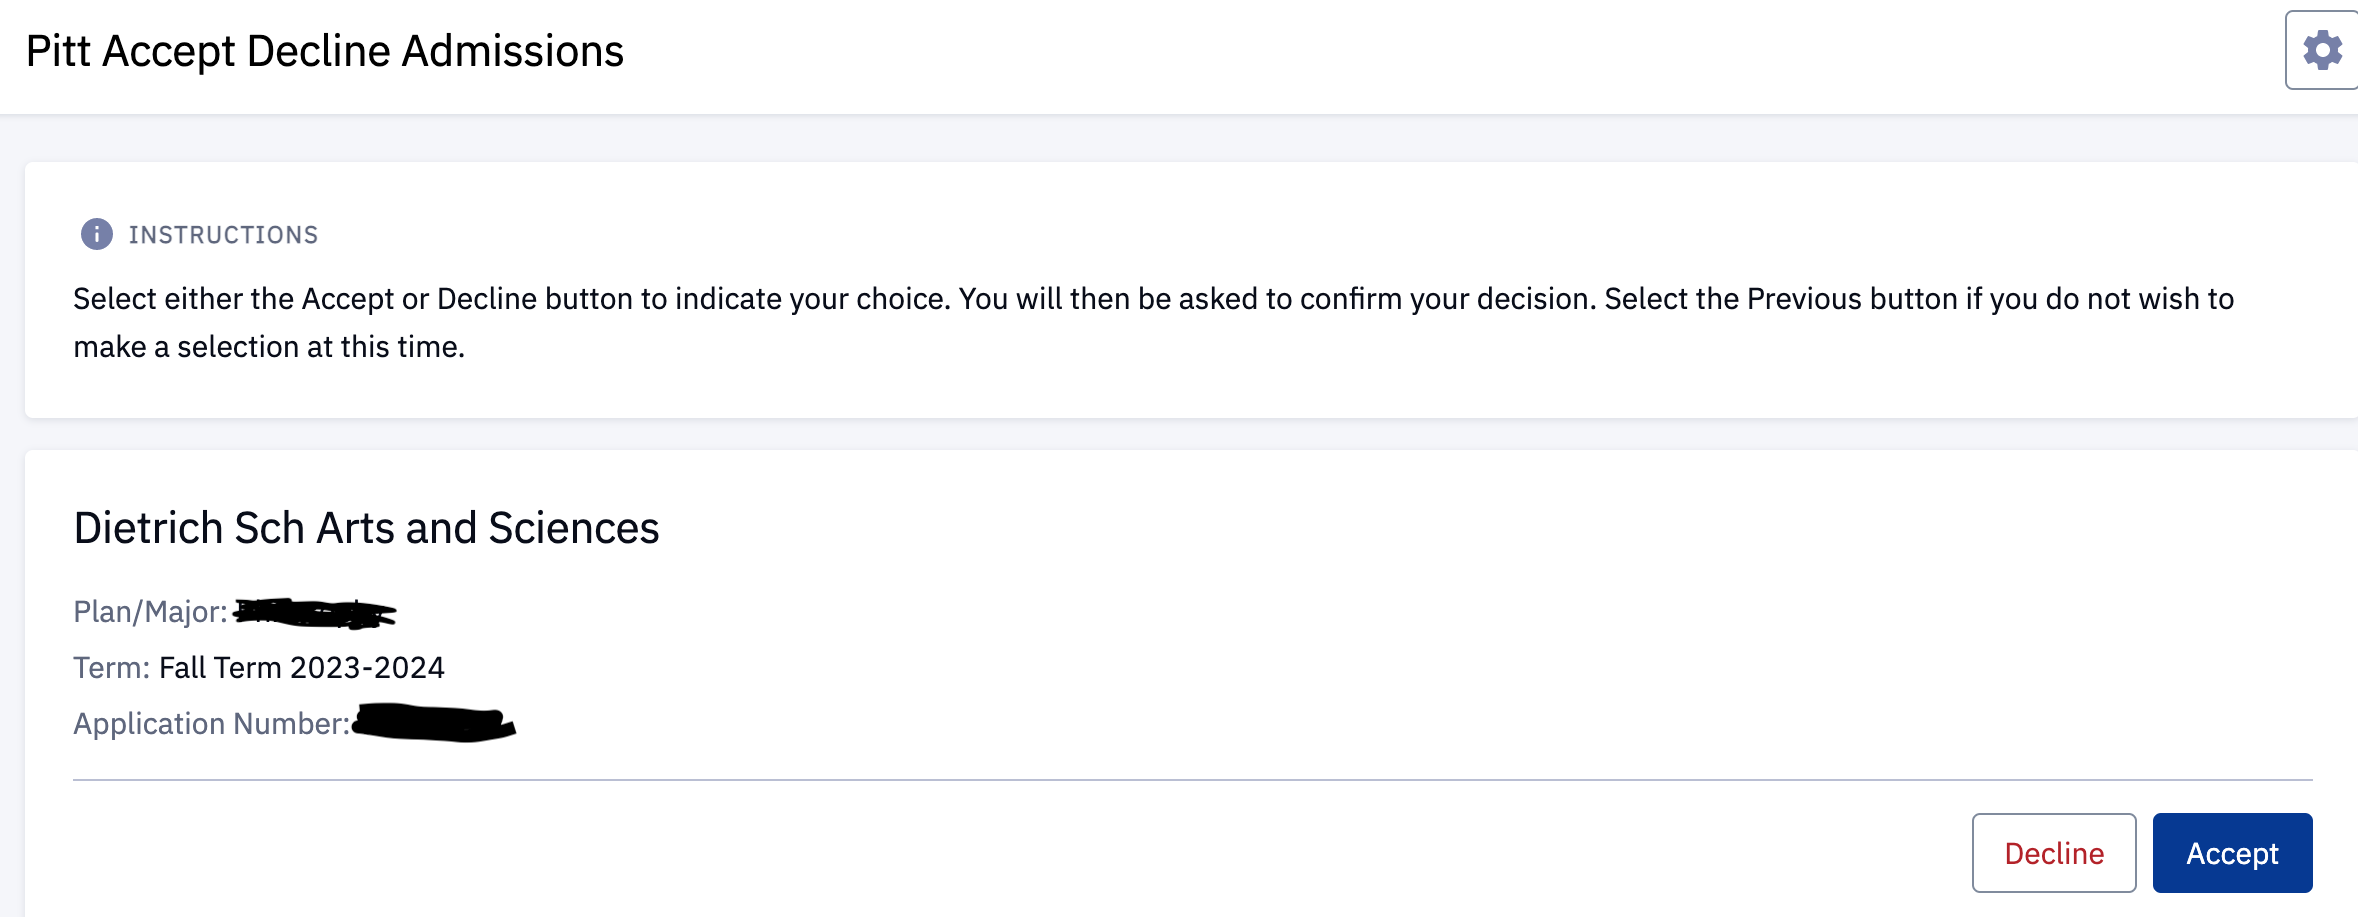2358x917 pixels.
Task: Click the Instructions info icon
Action: click(x=96, y=234)
